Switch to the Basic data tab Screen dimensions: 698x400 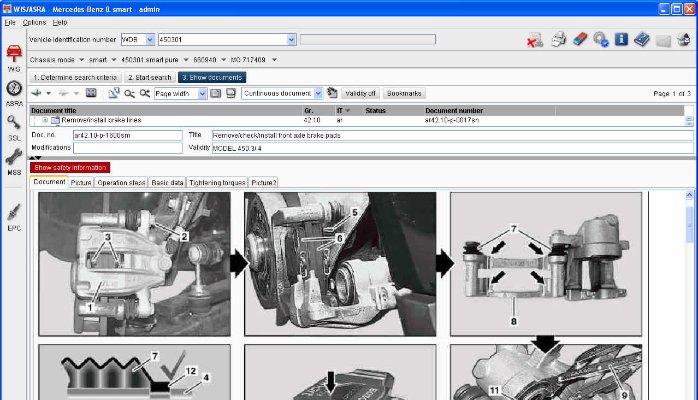point(167,182)
